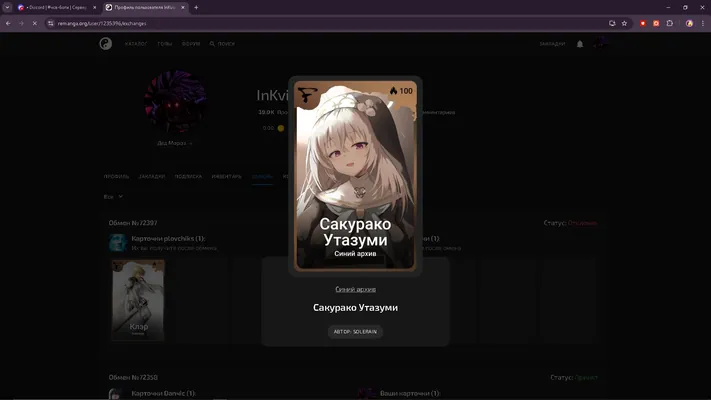Viewport: 711px width, 400px height.
Task: Click plovchiks user avatar in exchange 72397
Action: point(117,243)
